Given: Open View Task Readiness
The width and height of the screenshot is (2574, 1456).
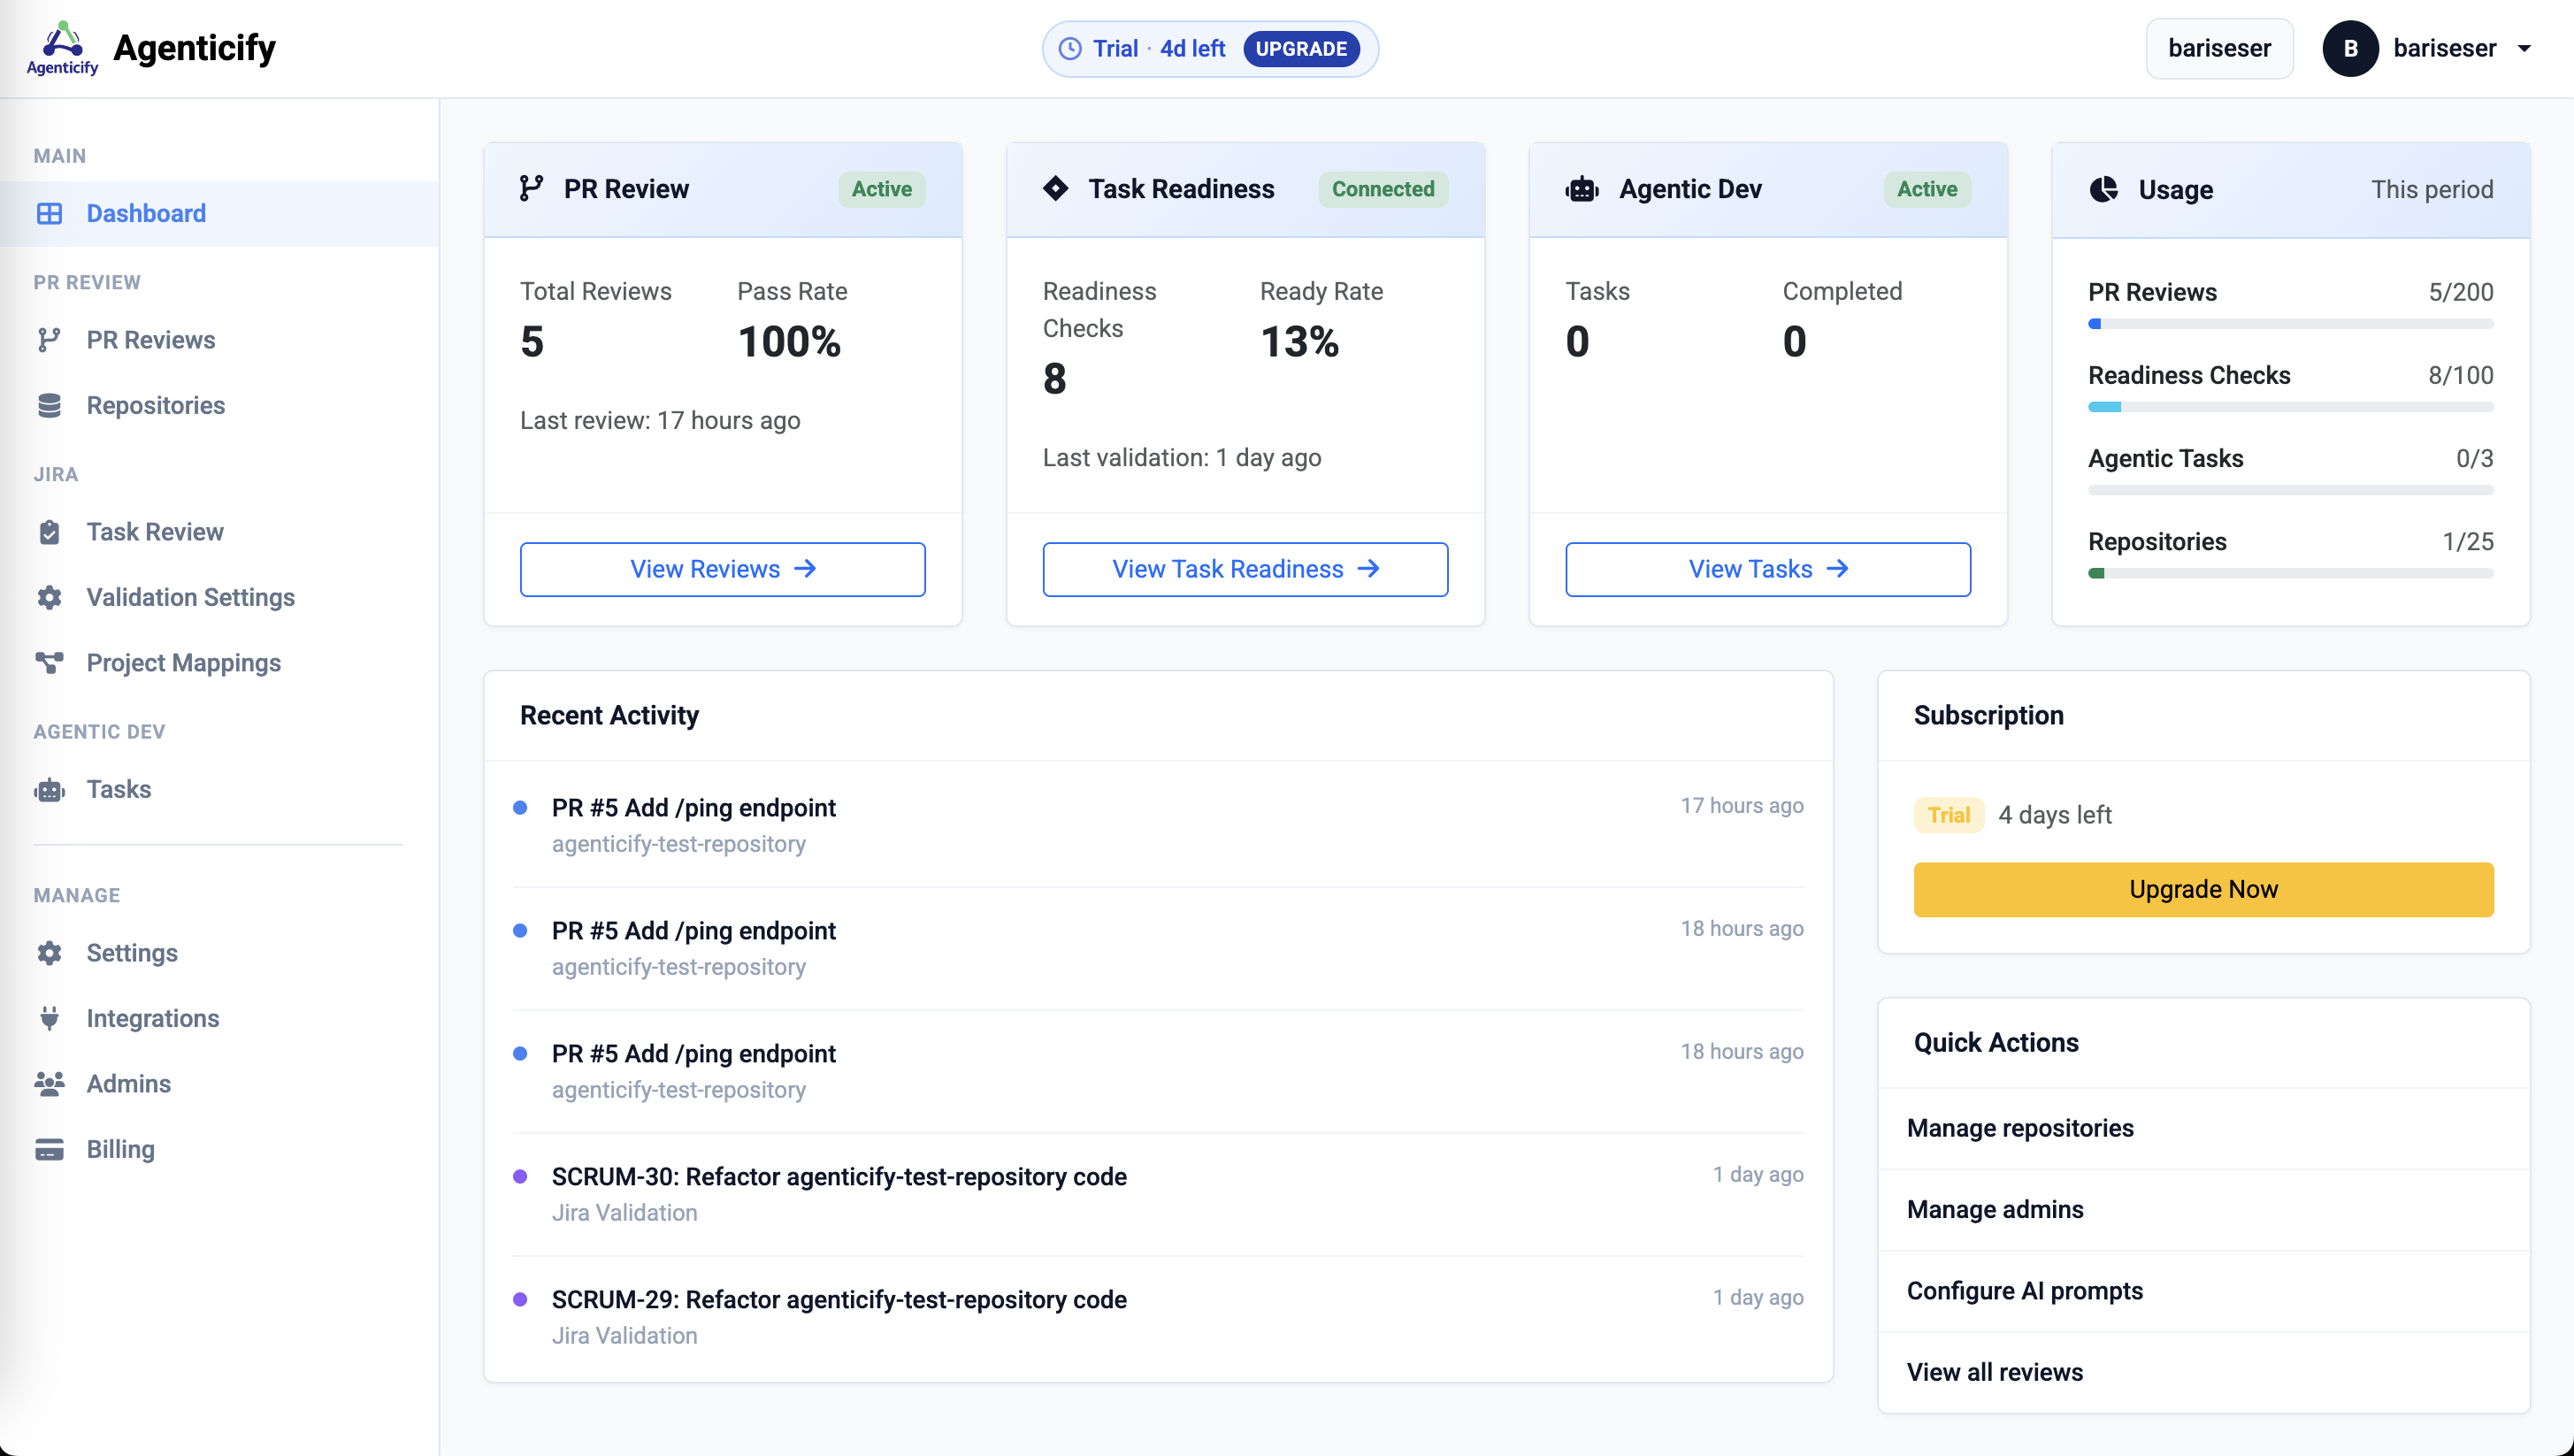Looking at the screenshot, I should coord(1245,568).
